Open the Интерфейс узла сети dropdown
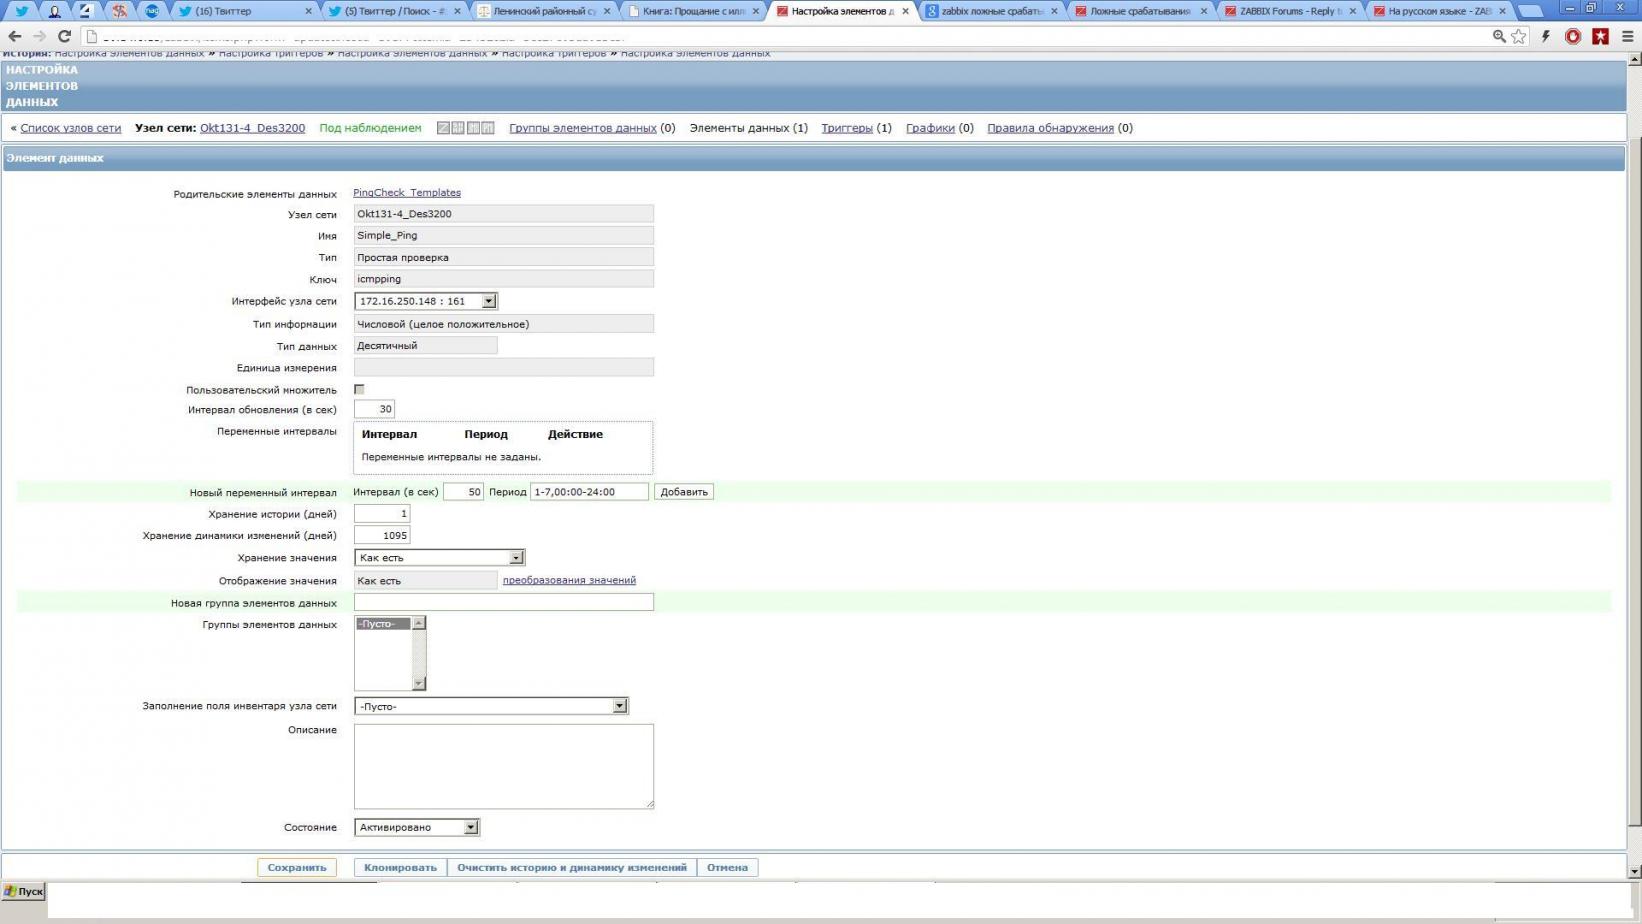 425,301
